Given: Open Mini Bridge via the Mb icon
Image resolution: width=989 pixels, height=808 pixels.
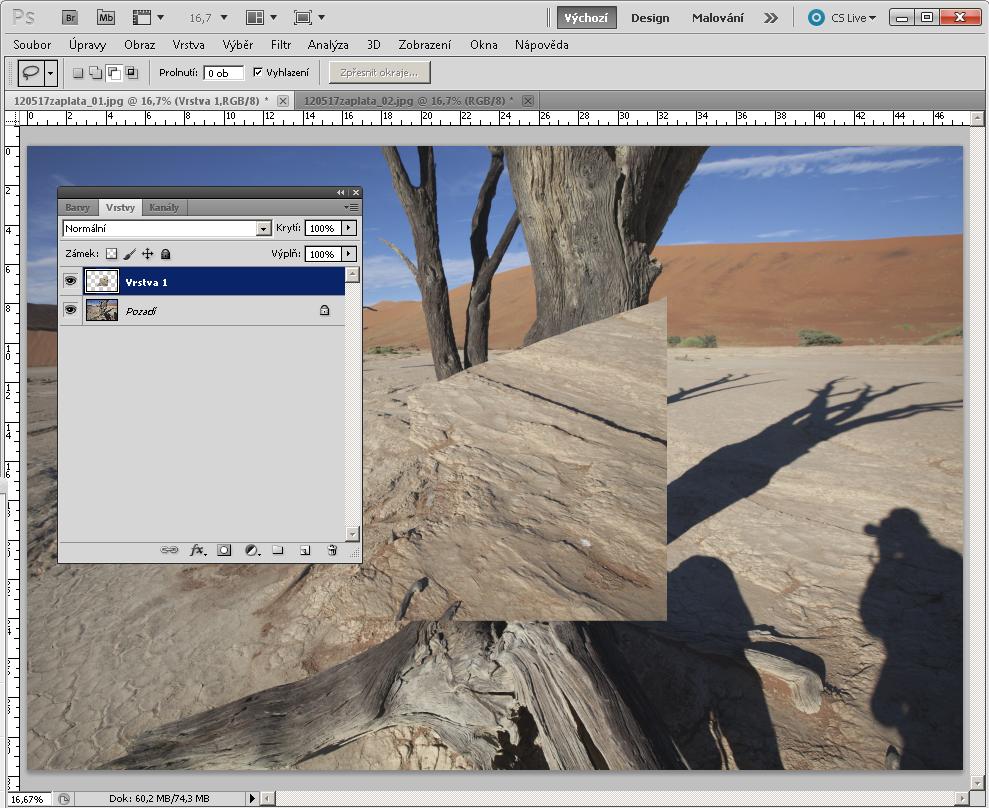Looking at the screenshot, I should tap(105, 17).
